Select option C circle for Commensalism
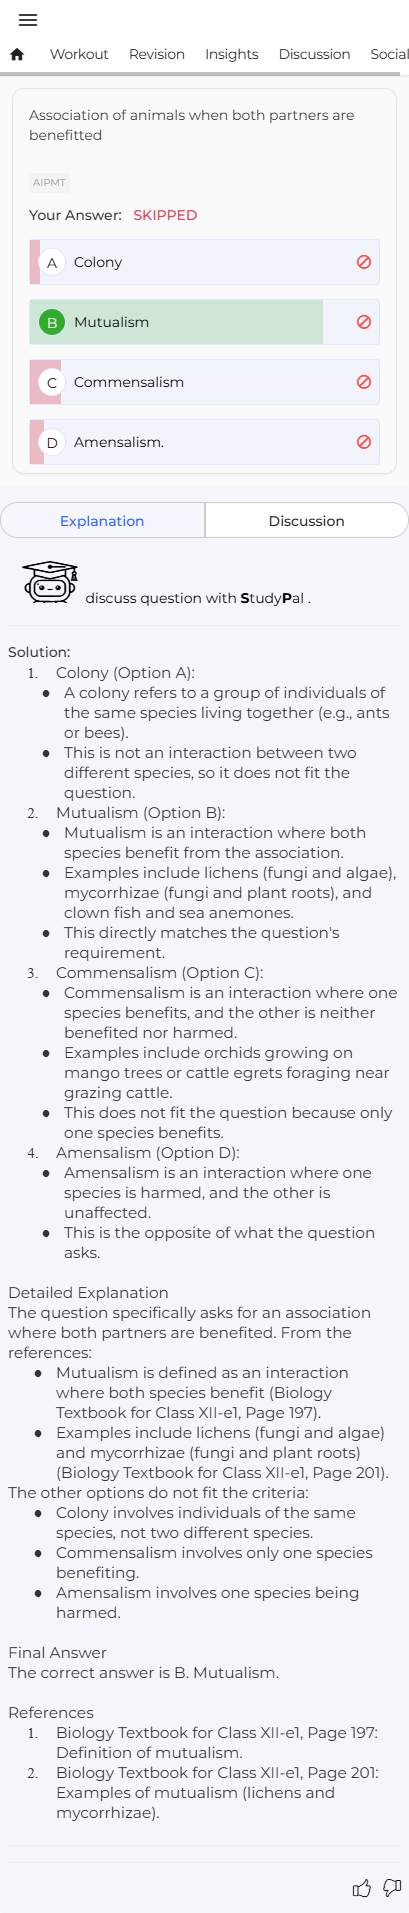The image size is (409, 1913). [52, 382]
